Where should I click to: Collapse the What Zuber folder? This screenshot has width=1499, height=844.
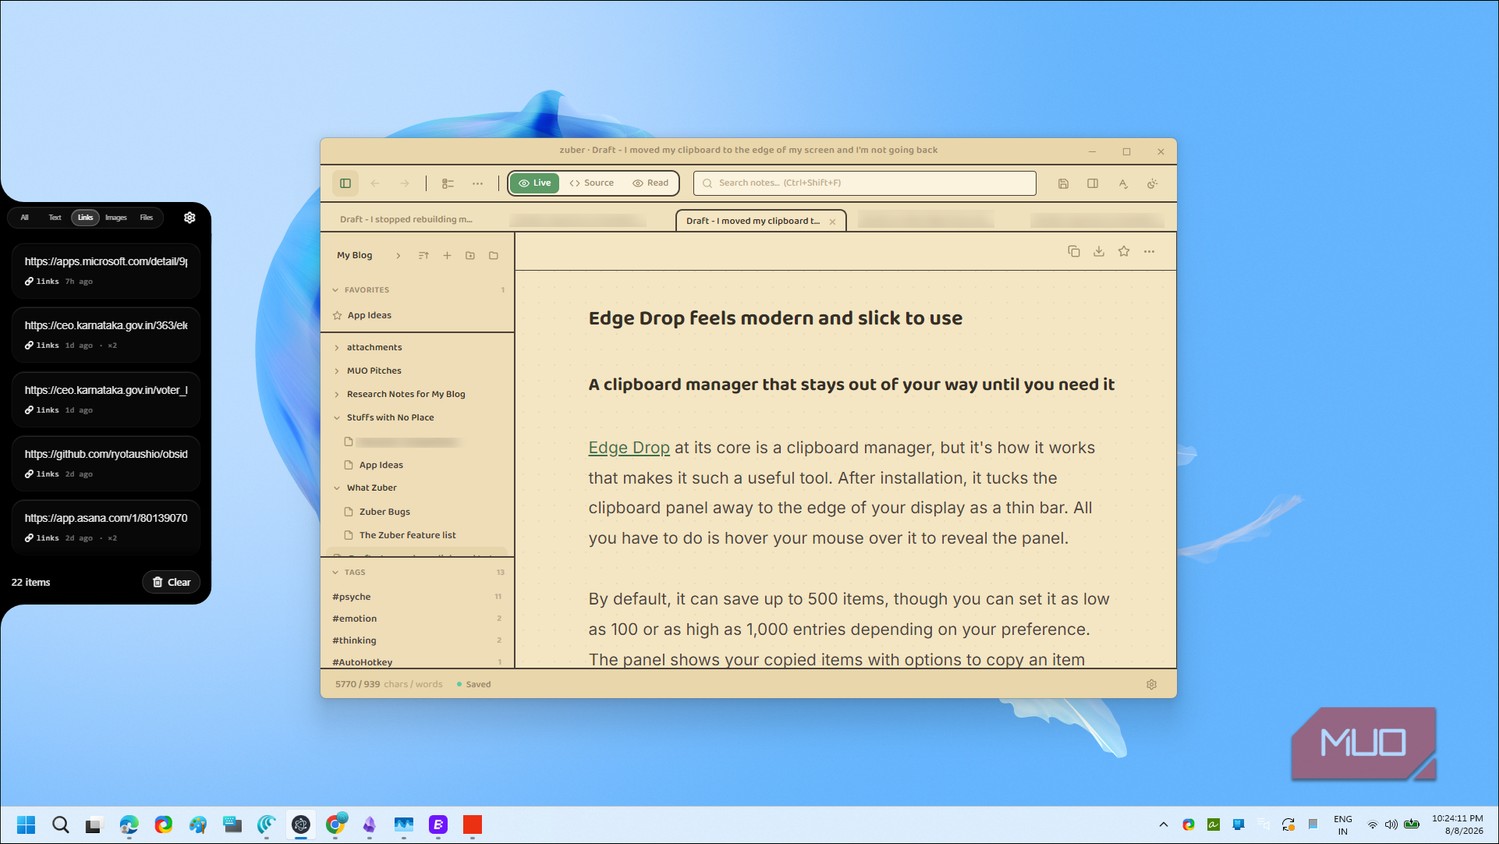pos(337,488)
